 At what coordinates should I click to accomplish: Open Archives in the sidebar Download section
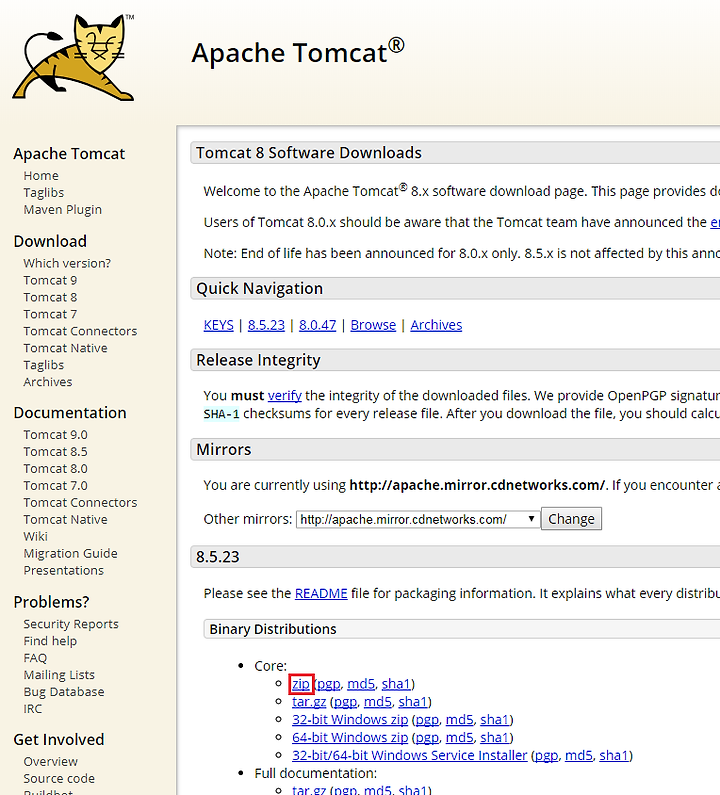(48, 382)
